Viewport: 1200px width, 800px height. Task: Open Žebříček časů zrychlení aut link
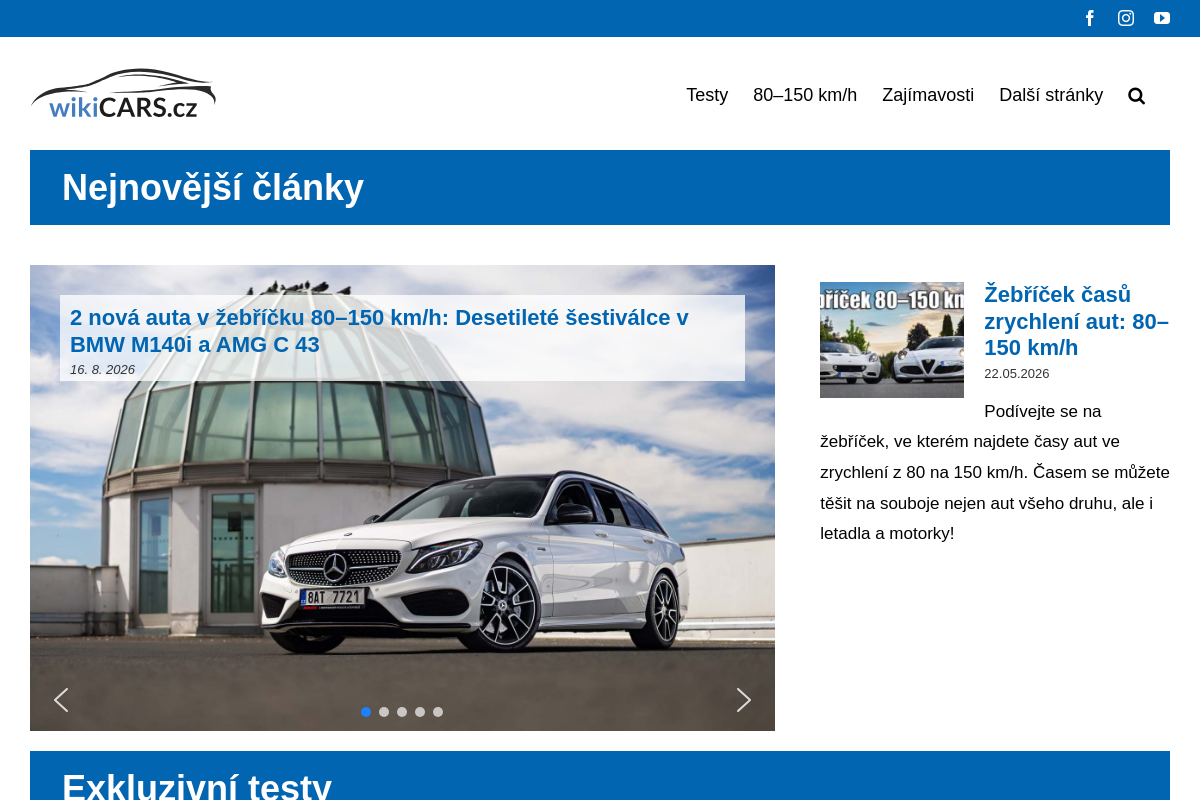1076,321
